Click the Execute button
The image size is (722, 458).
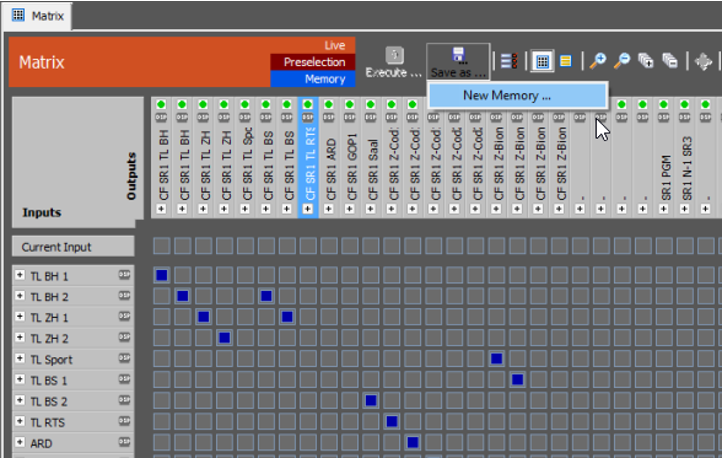tap(394, 62)
